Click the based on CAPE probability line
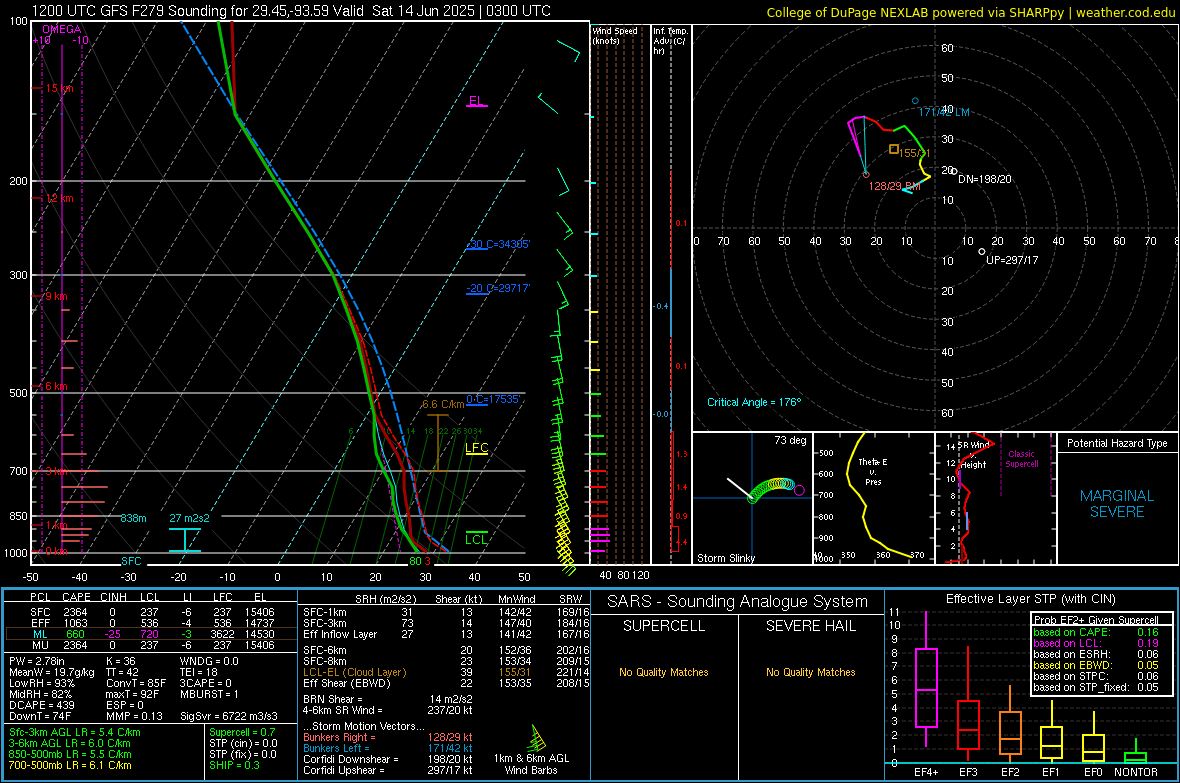Image resolution: width=1180 pixels, height=783 pixels. [1096, 632]
